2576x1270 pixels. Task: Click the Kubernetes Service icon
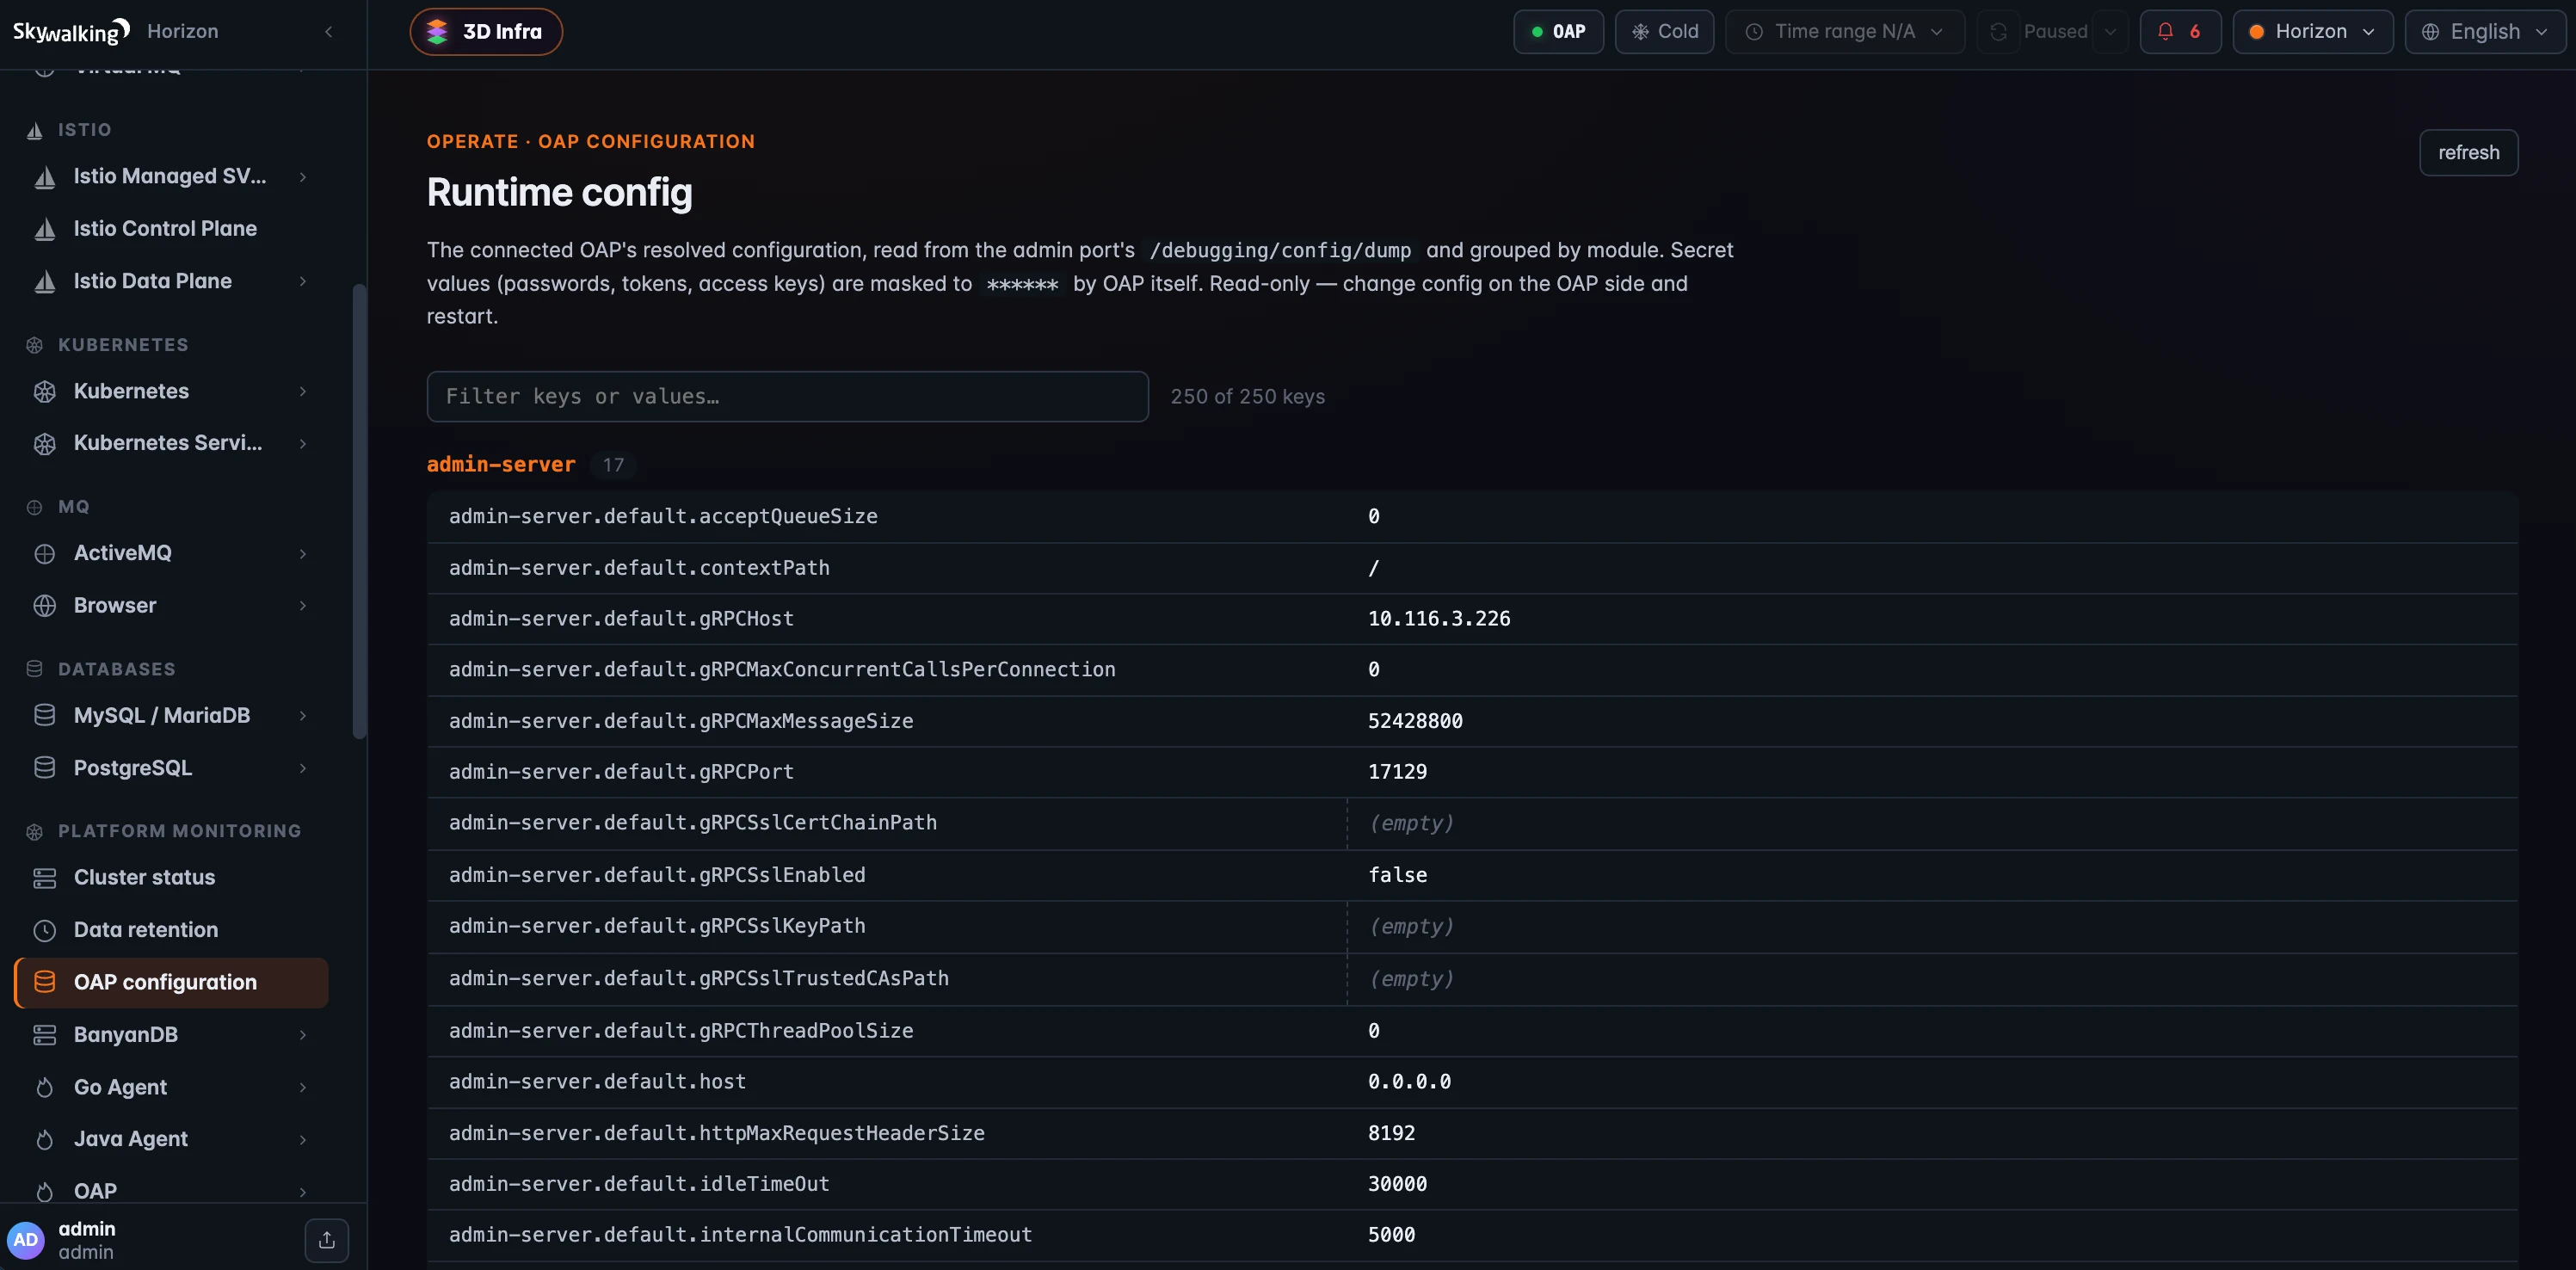click(45, 444)
